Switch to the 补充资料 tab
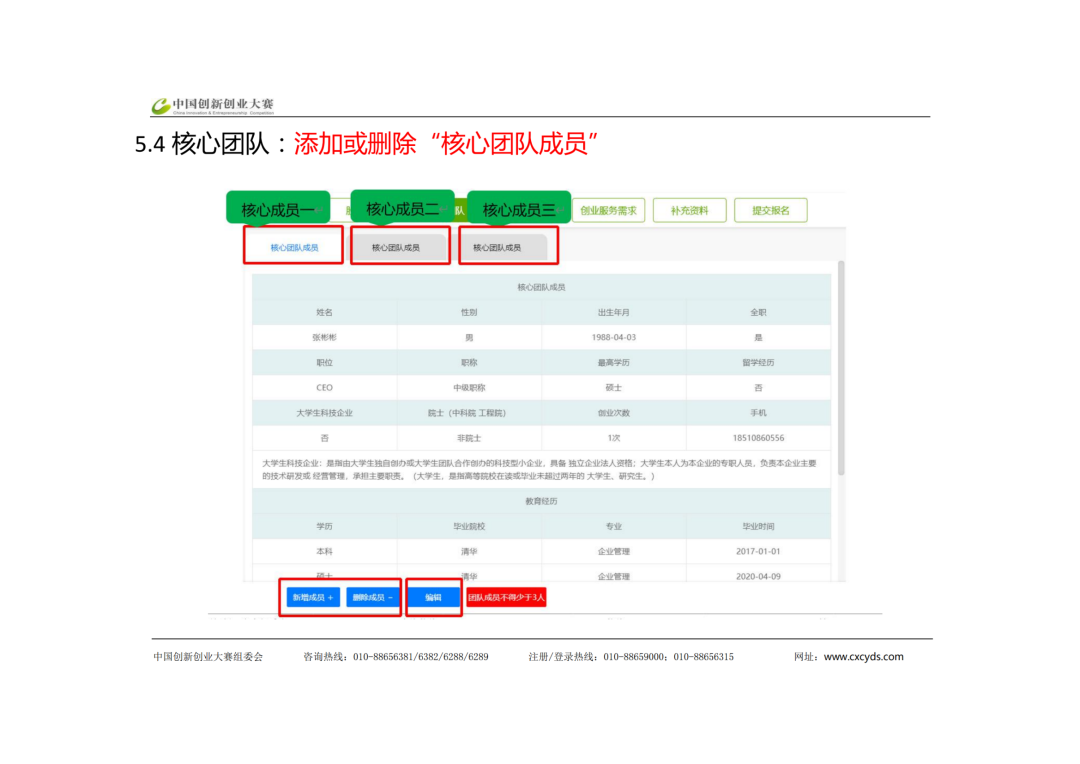1080x764 pixels. (x=689, y=210)
